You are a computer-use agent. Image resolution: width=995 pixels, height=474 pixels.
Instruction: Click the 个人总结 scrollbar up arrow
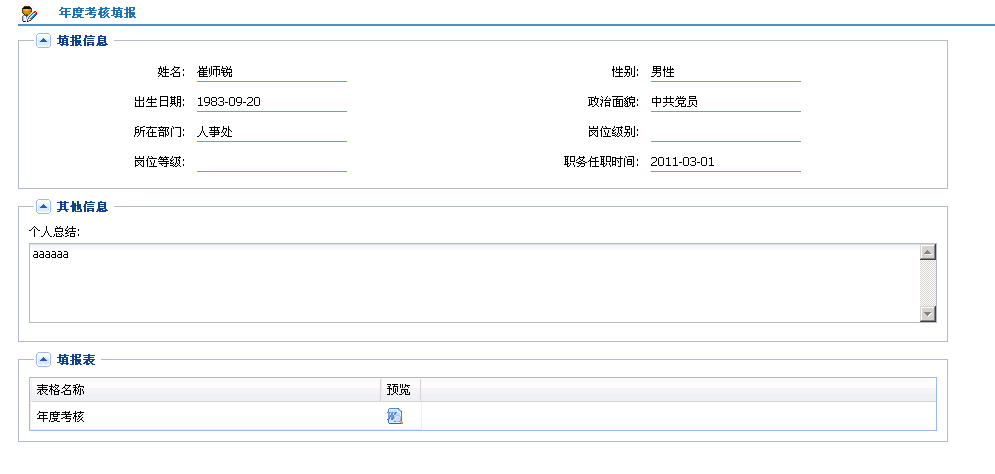tap(928, 252)
